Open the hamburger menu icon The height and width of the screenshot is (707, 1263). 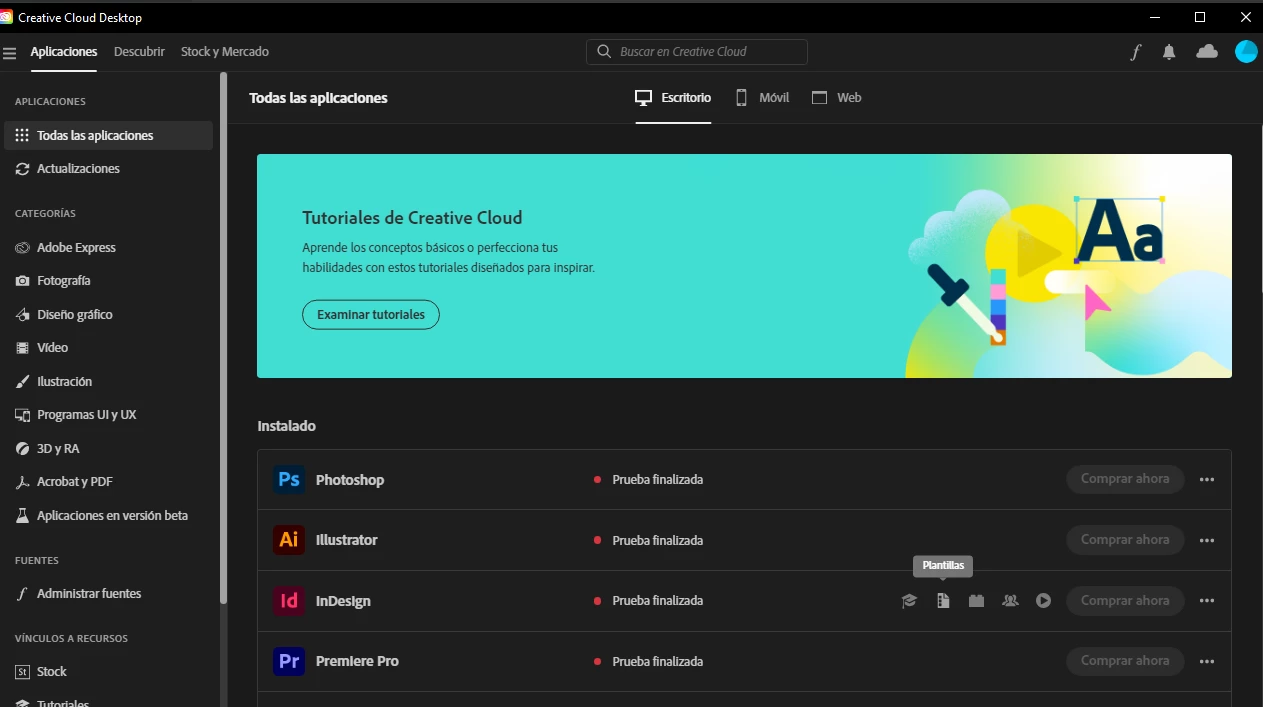coord(10,53)
